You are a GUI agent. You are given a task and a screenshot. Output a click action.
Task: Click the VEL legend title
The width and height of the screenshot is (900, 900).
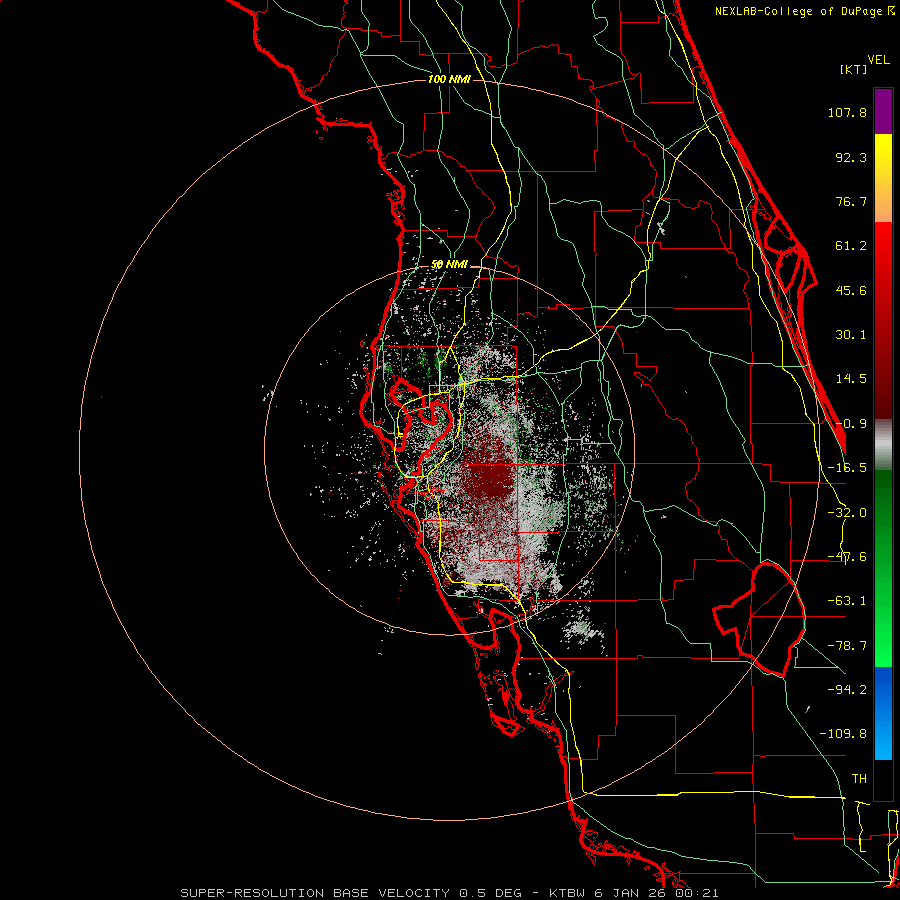coord(878,60)
